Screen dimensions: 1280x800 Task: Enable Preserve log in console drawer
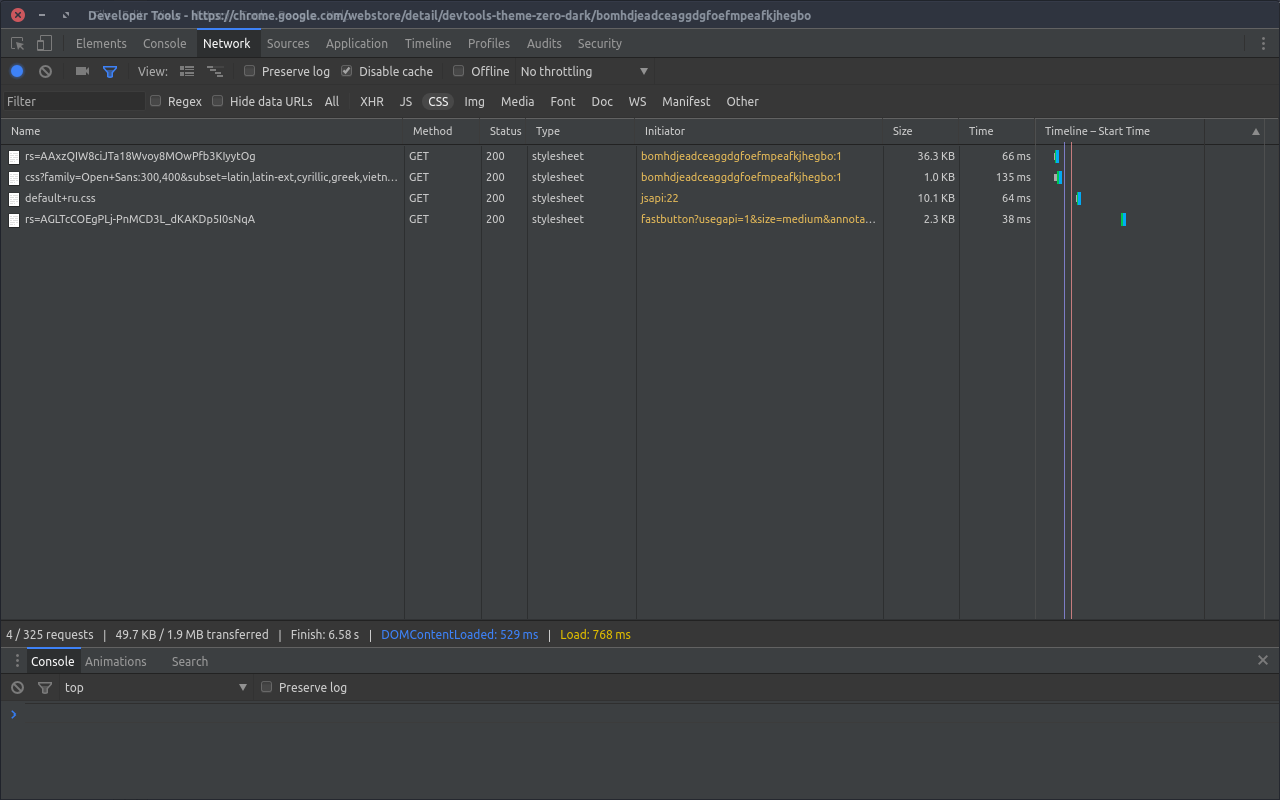click(267, 687)
